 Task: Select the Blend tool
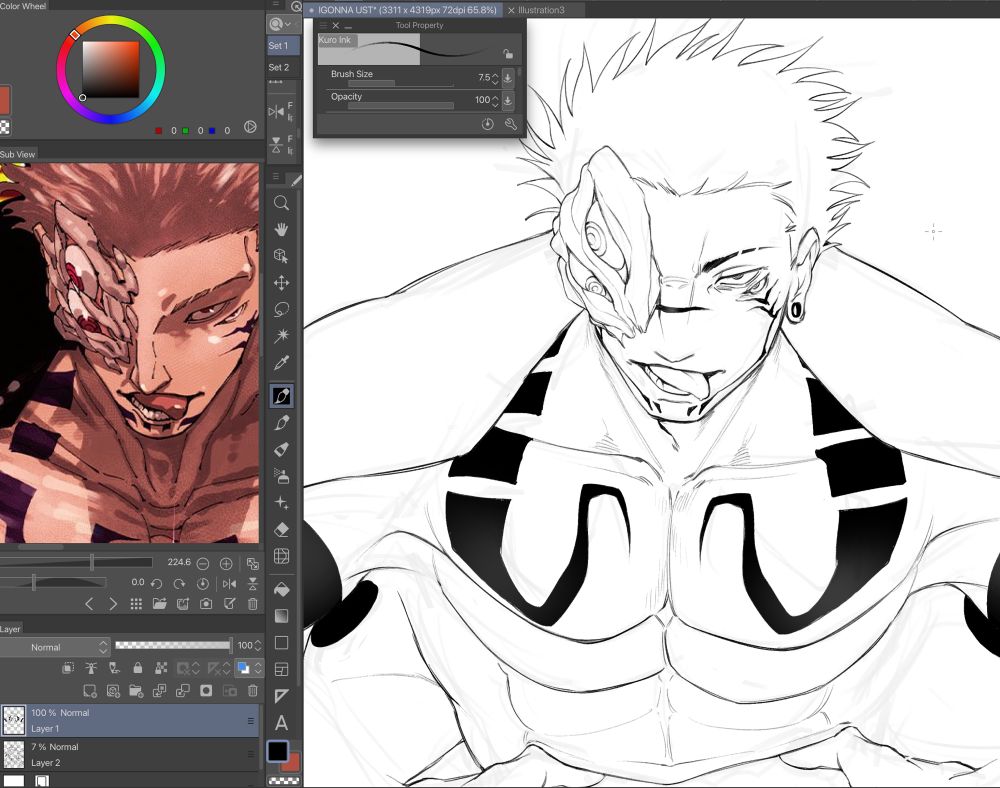[281, 556]
